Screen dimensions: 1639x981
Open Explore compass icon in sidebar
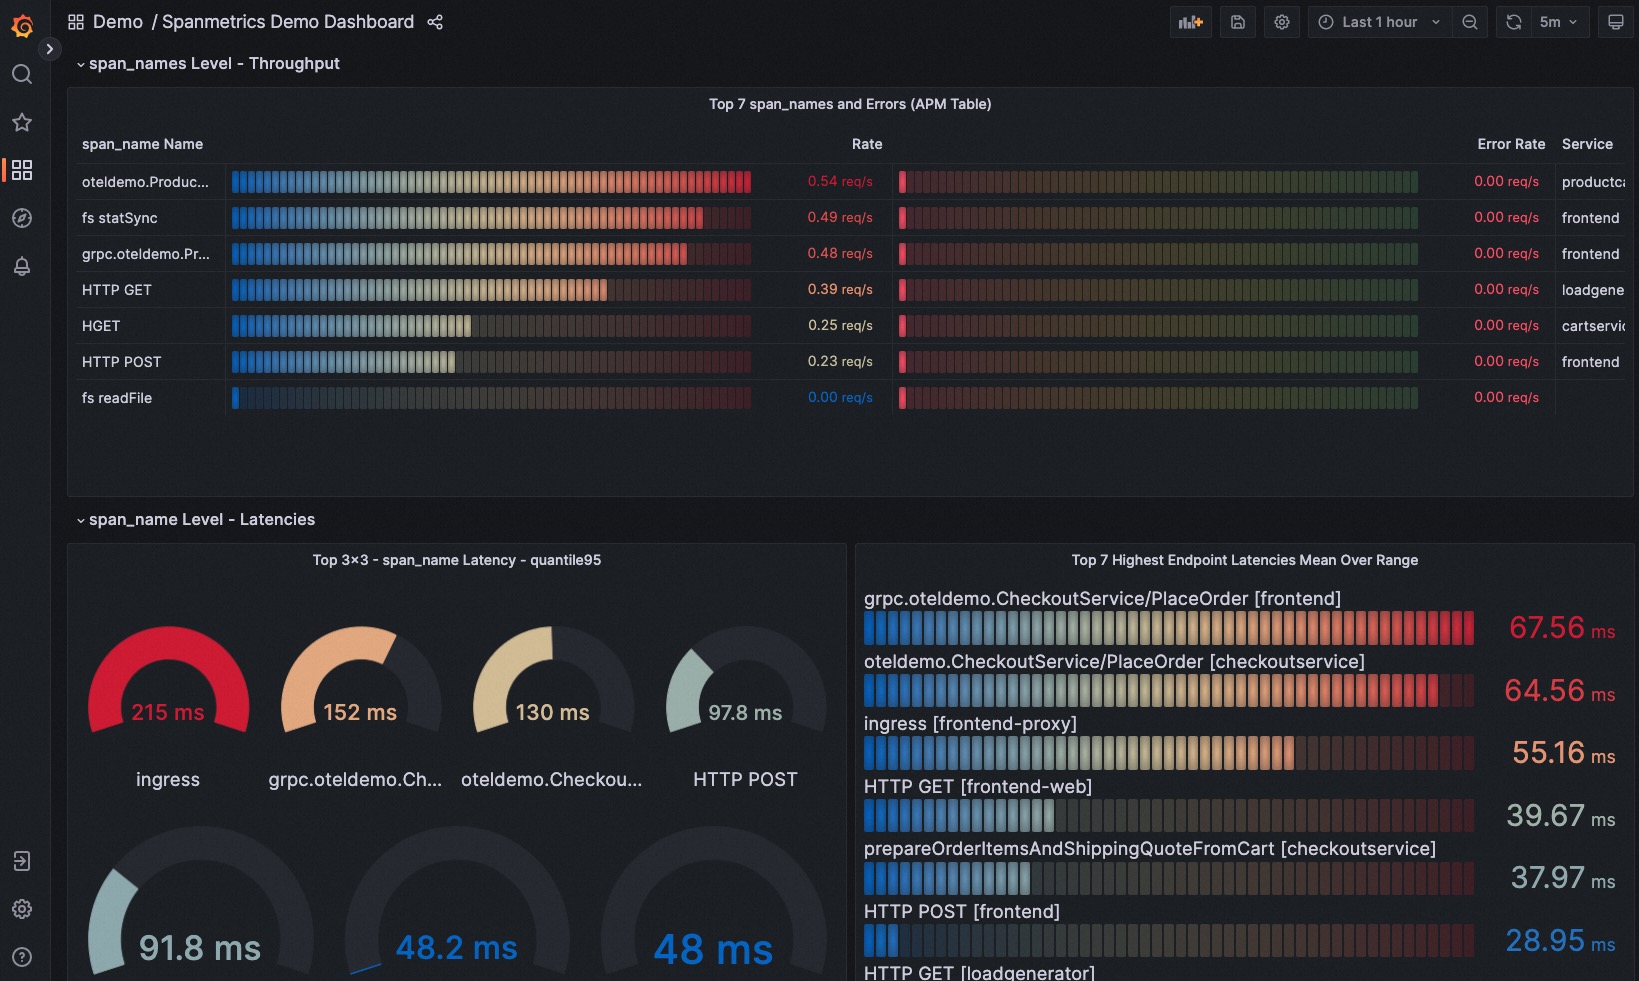pos(22,218)
